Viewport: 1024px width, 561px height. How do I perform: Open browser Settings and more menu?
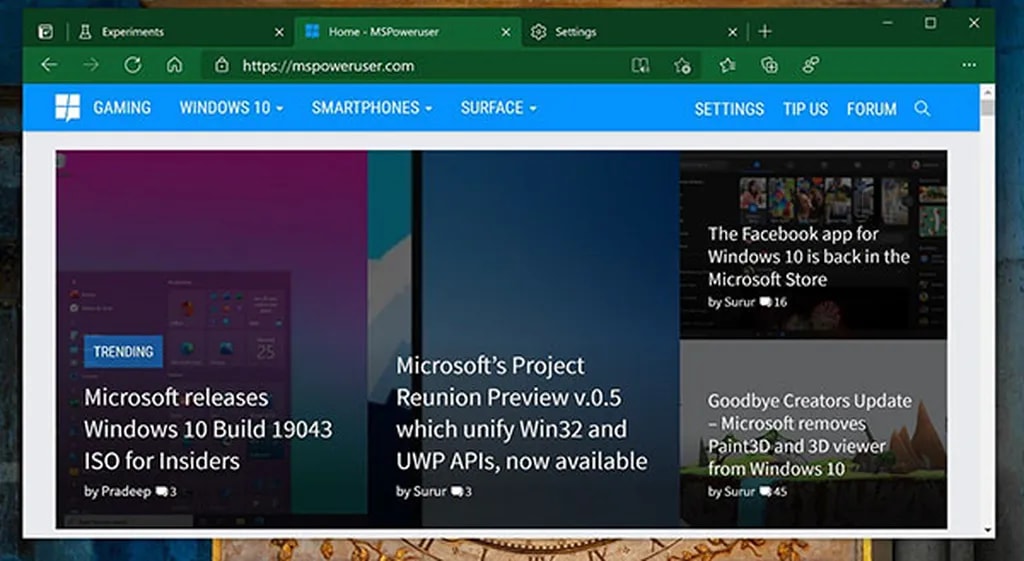pos(968,65)
